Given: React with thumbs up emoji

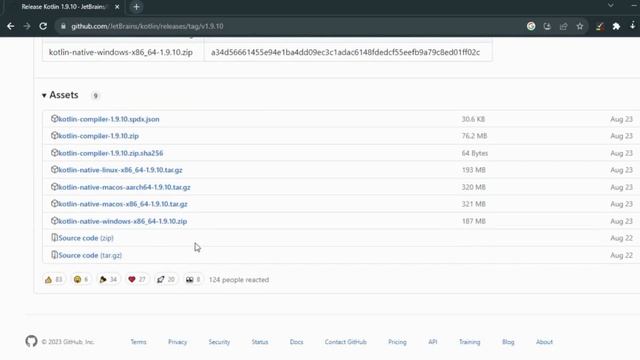Looking at the screenshot, I should (x=53, y=280).
